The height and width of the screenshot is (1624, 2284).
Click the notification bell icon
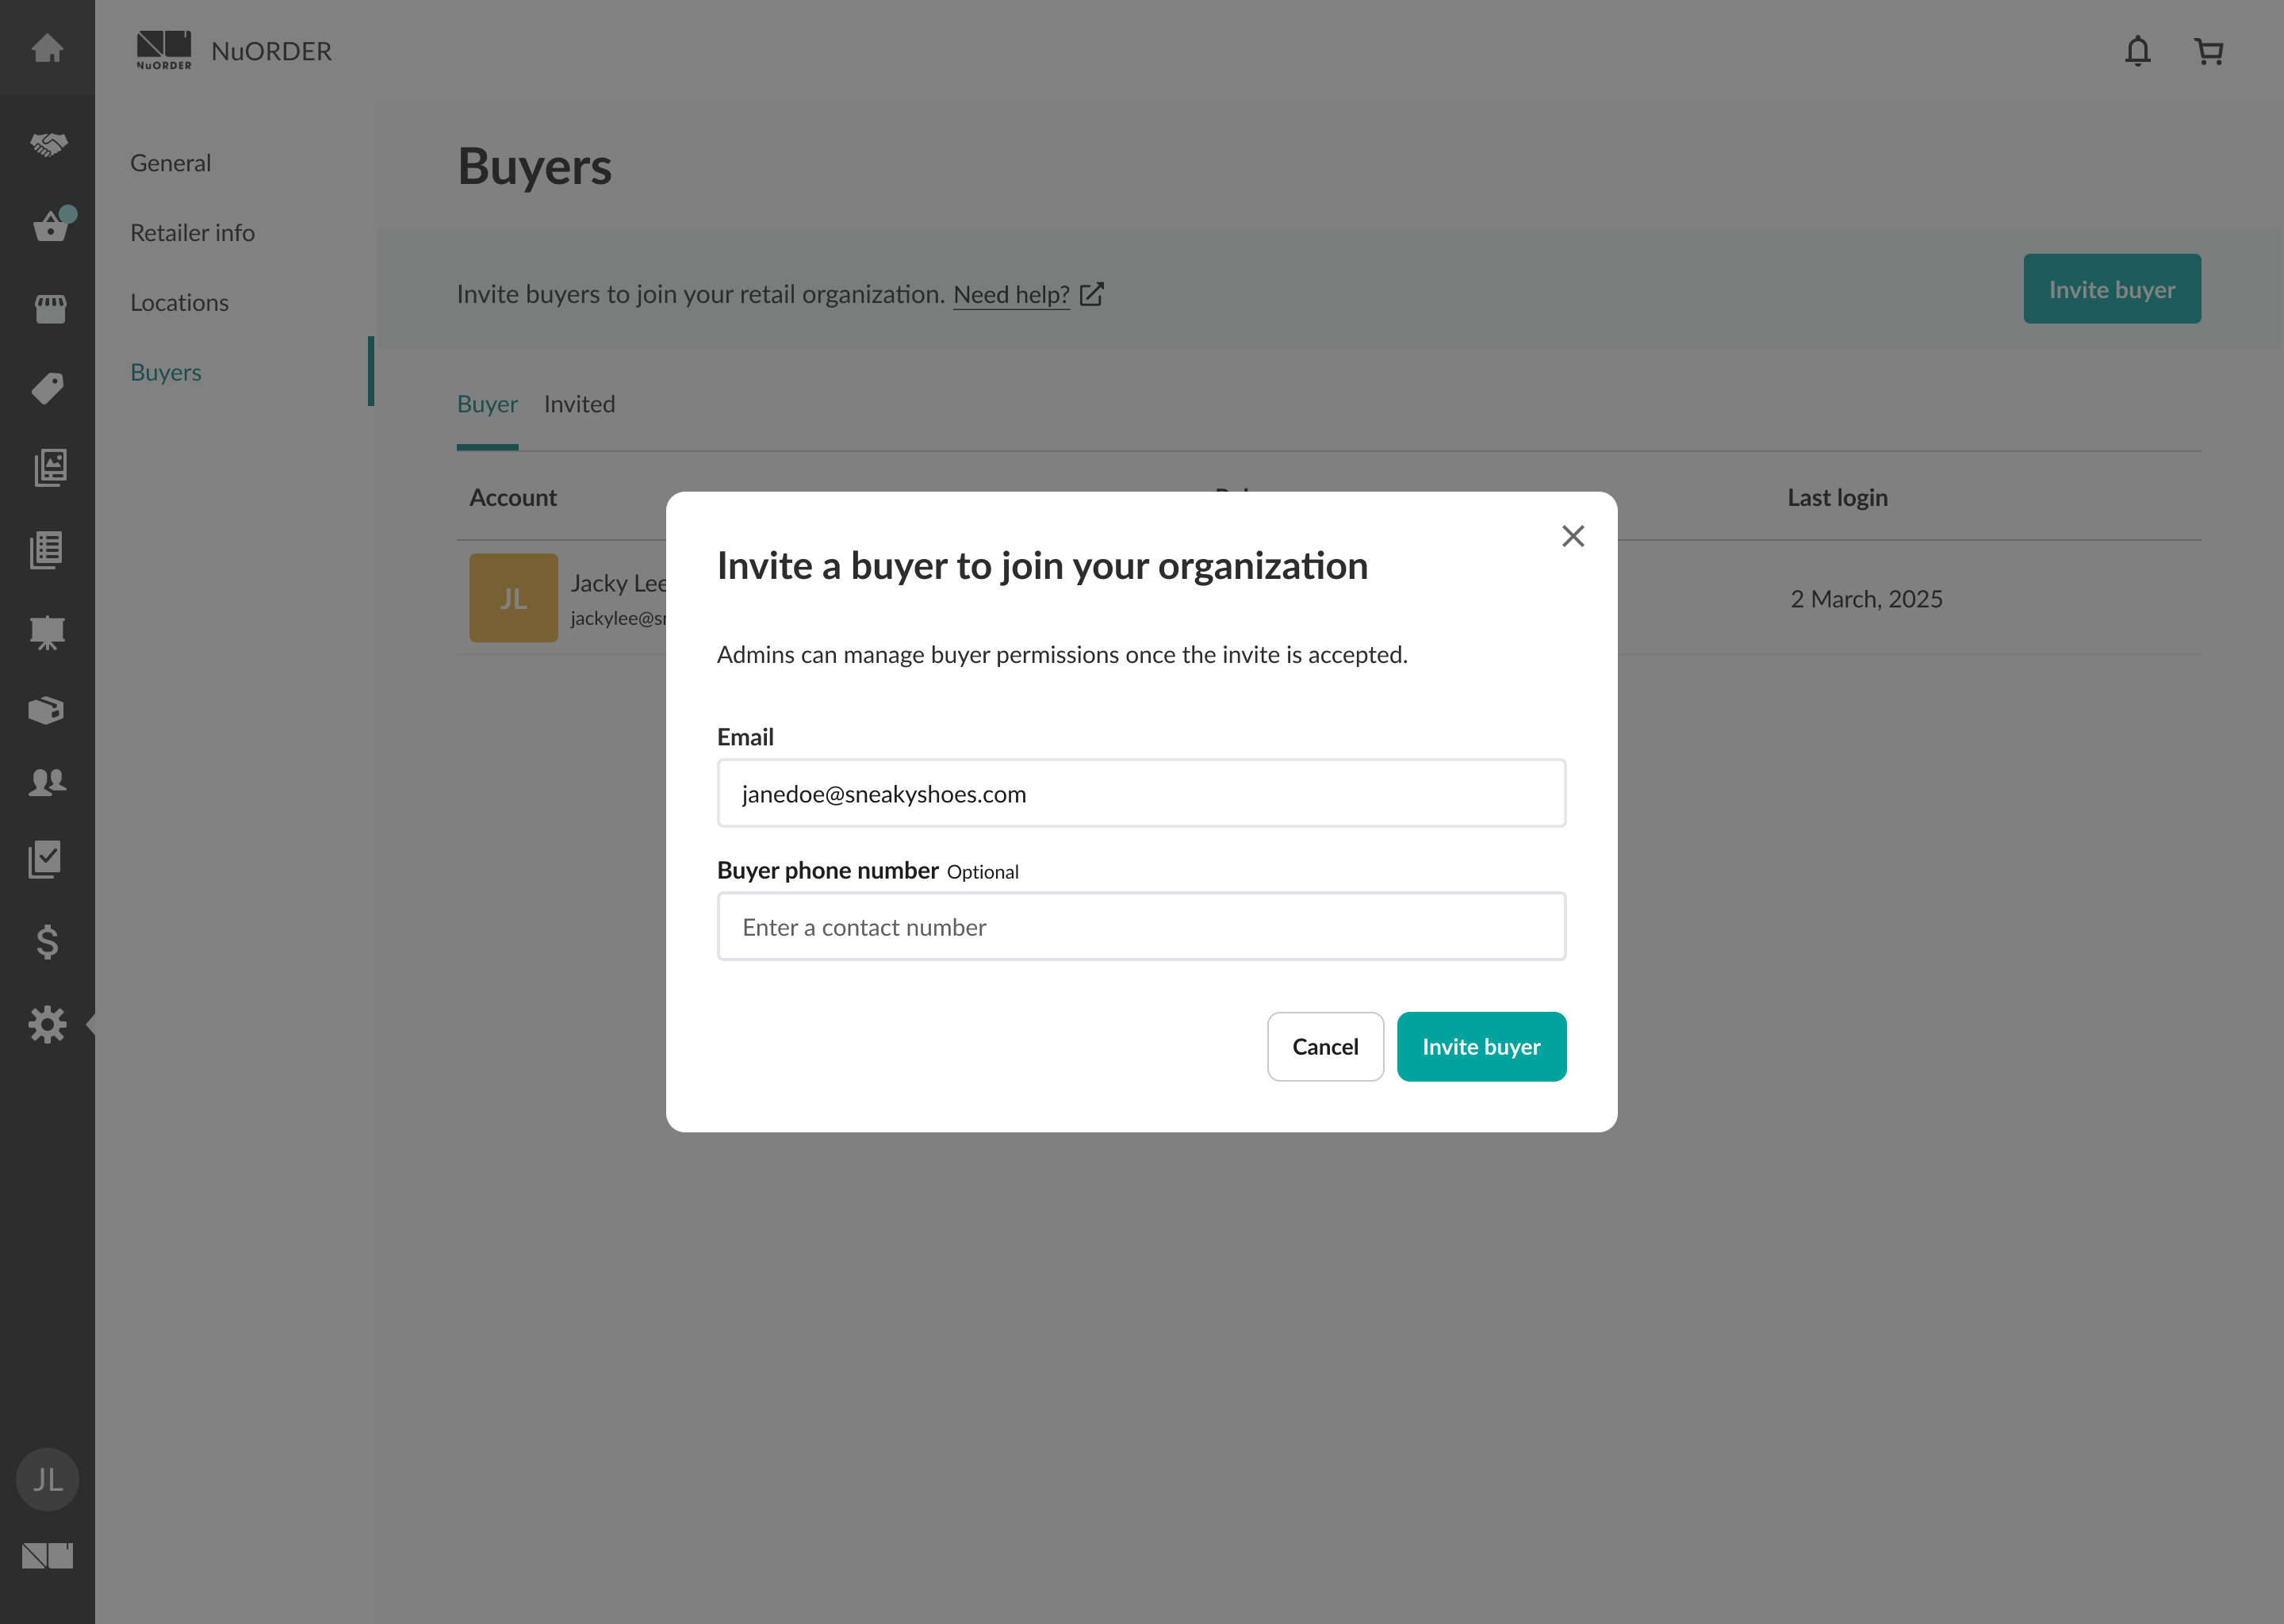[2137, 51]
